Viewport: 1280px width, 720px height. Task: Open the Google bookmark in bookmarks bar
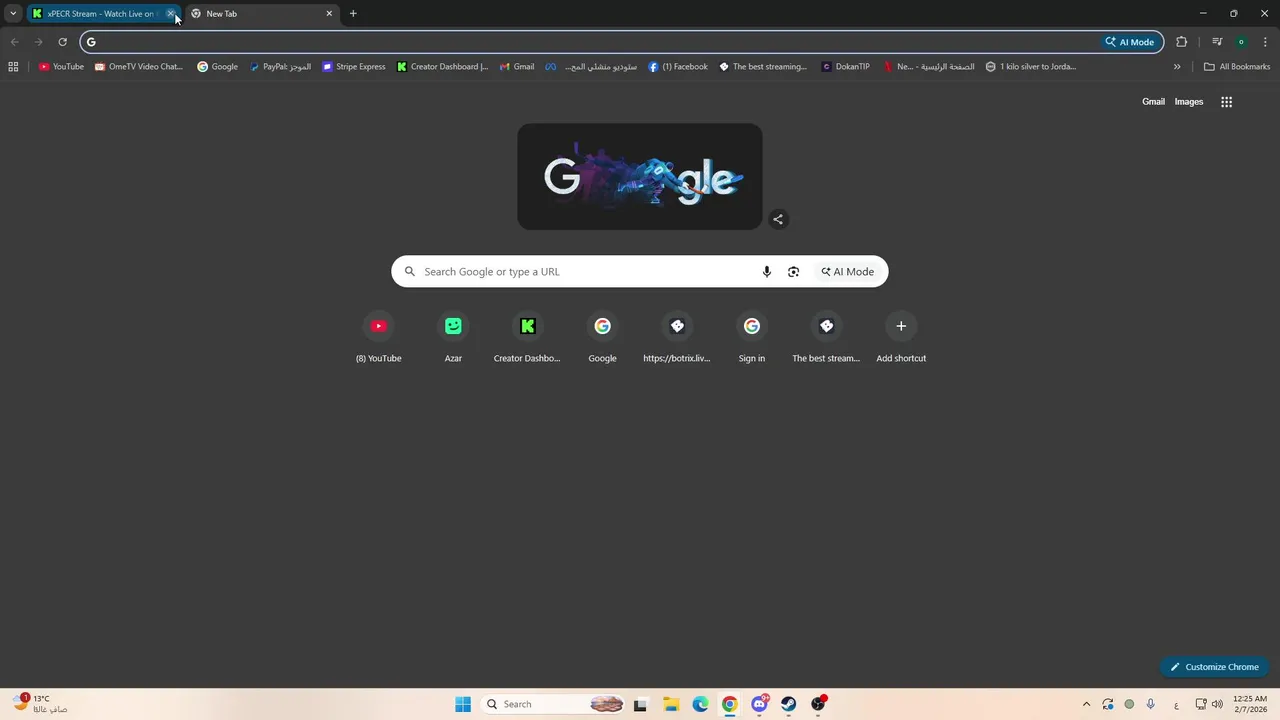(217, 67)
